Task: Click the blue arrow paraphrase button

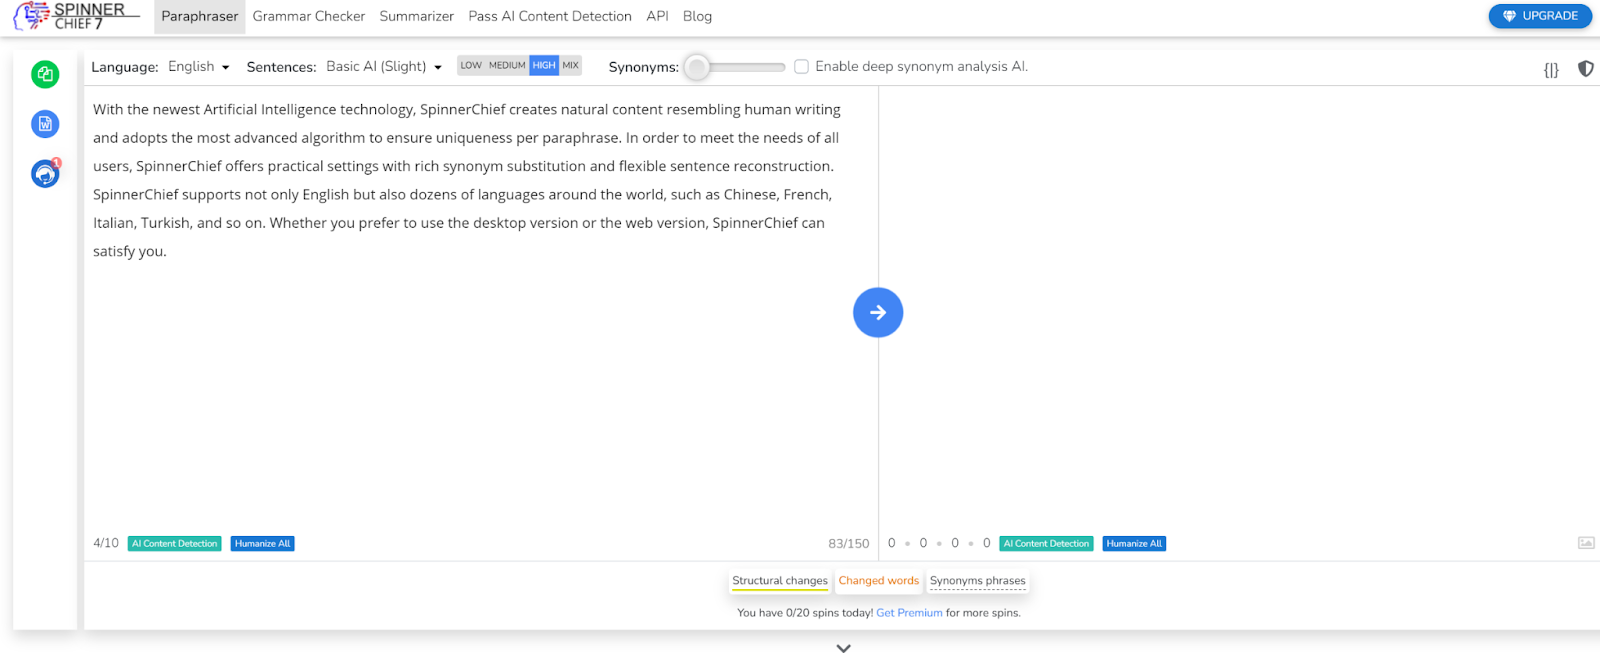Action: (x=878, y=313)
